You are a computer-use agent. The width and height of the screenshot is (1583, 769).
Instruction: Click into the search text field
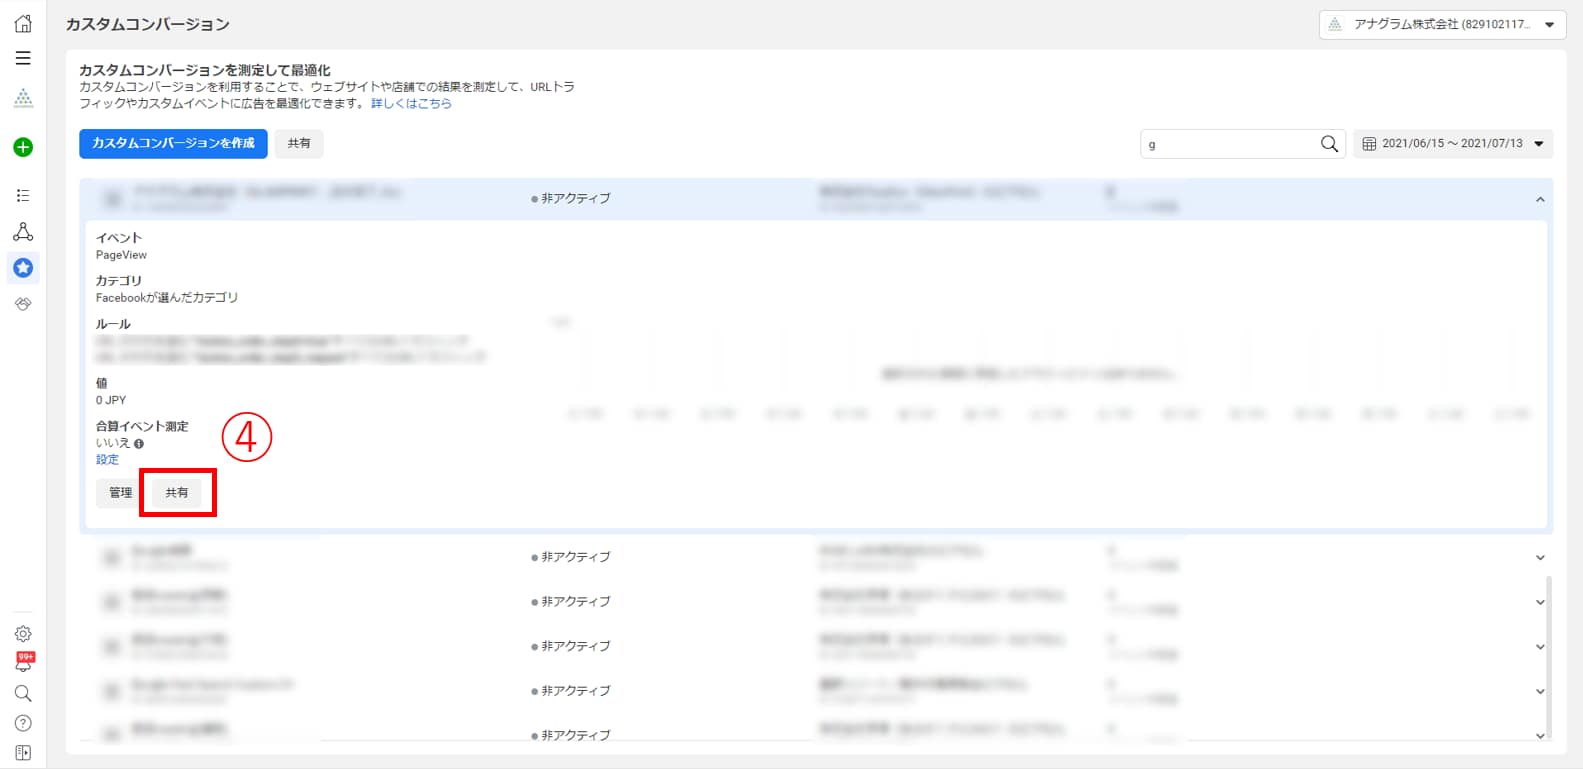(x=1228, y=144)
